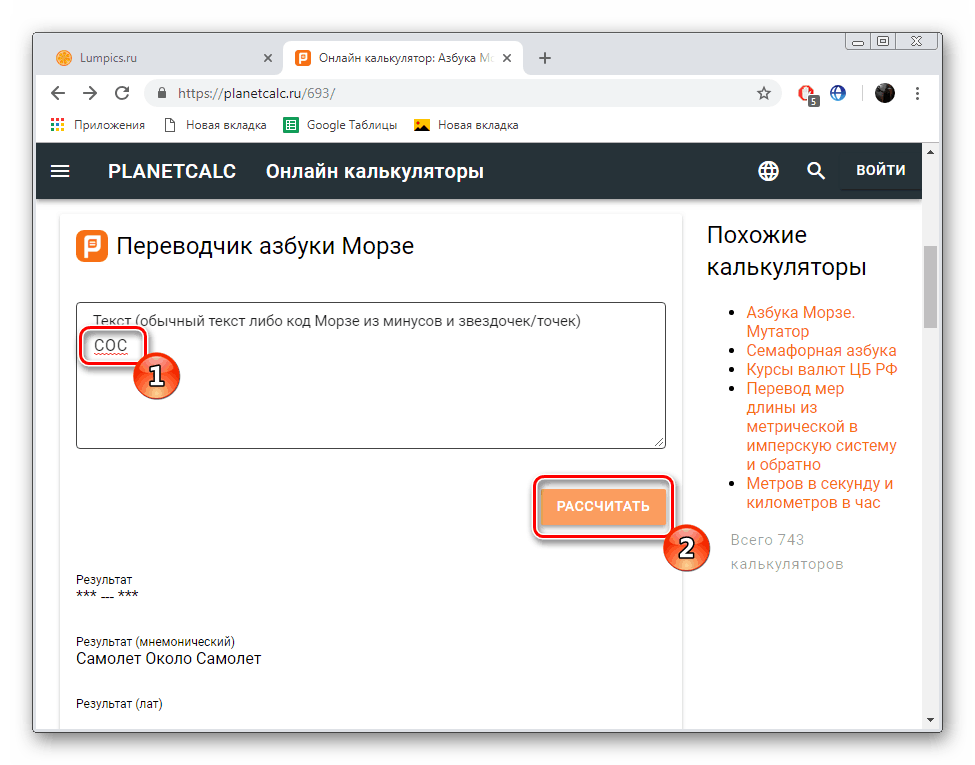Open the Приложения bookmarks shortcut
This screenshot has height=765, width=975.
pos(98,125)
